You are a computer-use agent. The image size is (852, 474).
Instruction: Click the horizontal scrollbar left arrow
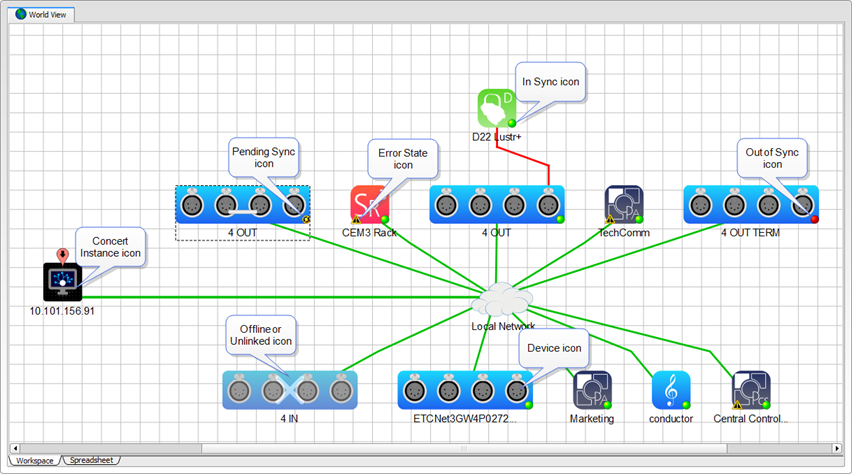[x=15, y=447]
